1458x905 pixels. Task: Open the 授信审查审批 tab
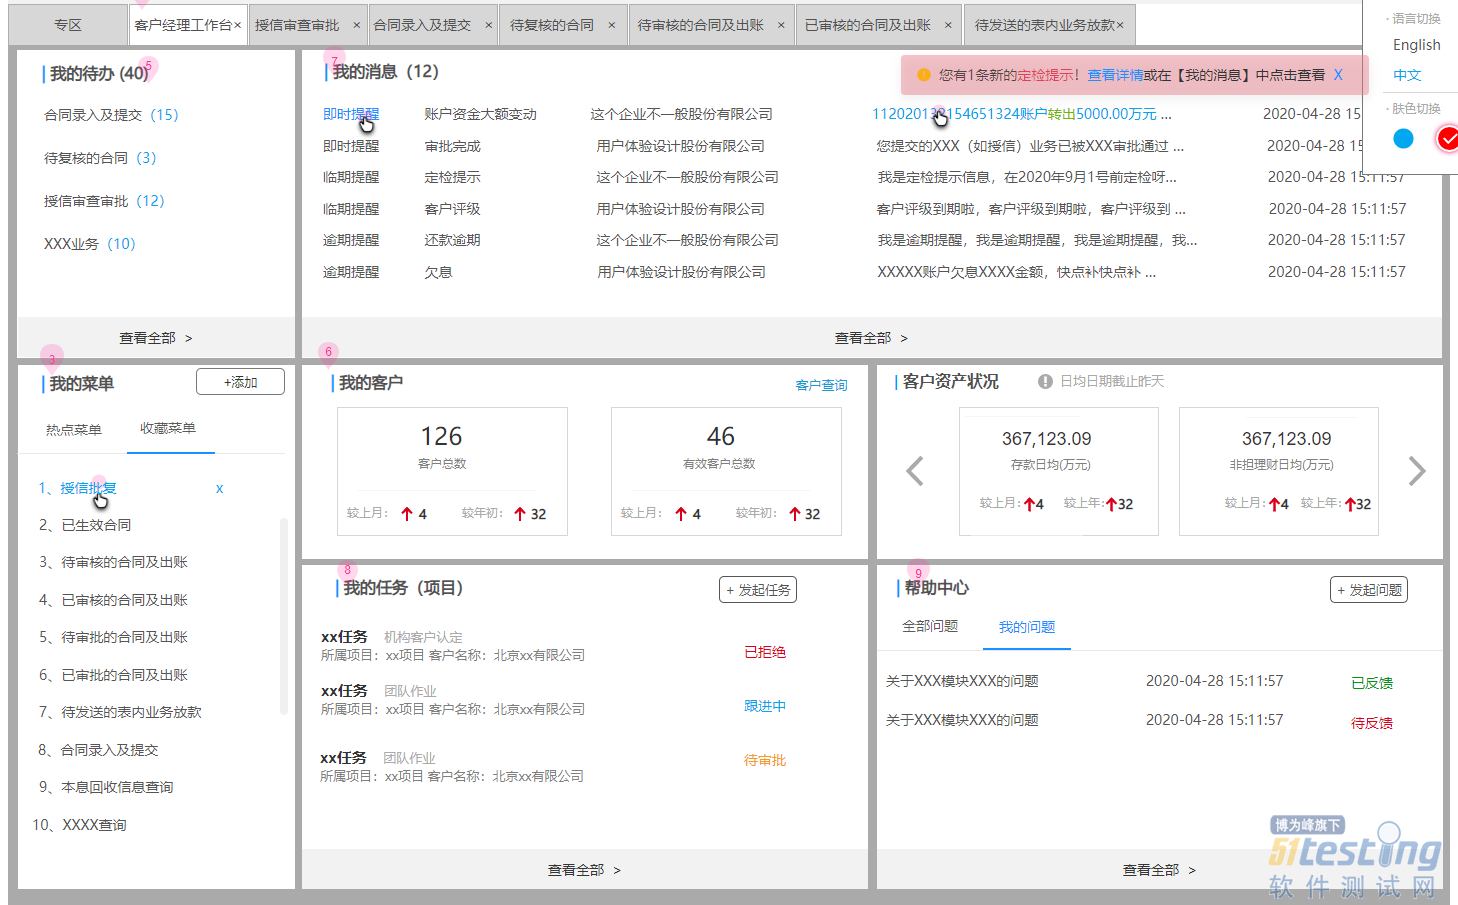(297, 25)
